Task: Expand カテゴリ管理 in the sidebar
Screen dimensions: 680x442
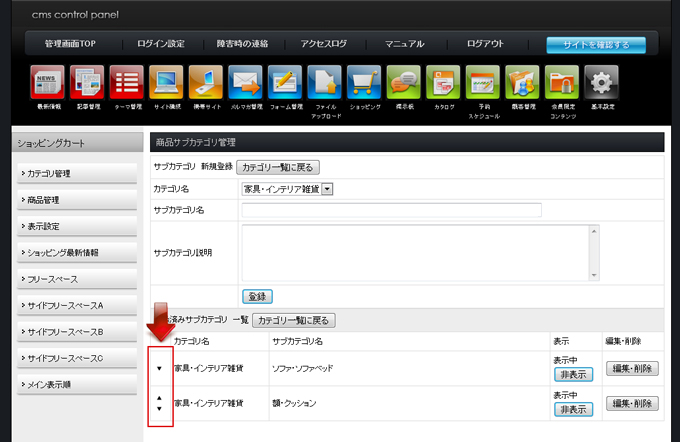Action: tap(77, 174)
